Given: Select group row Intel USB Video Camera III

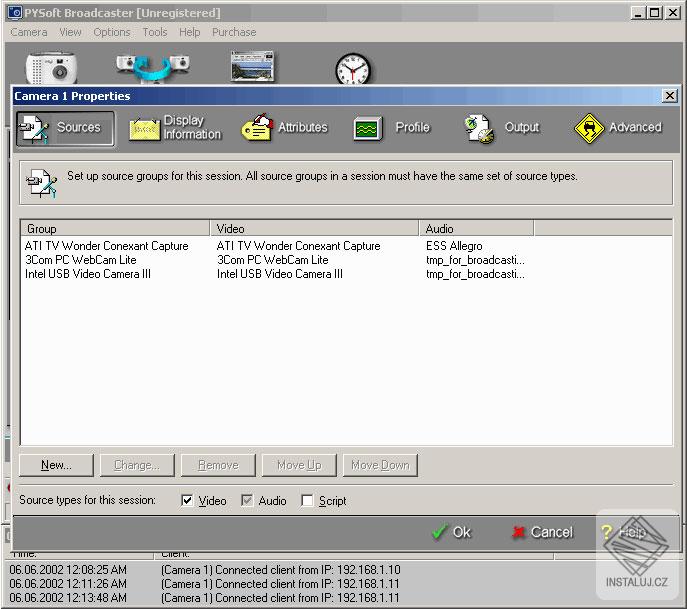Looking at the screenshot, I should [88, 274].
